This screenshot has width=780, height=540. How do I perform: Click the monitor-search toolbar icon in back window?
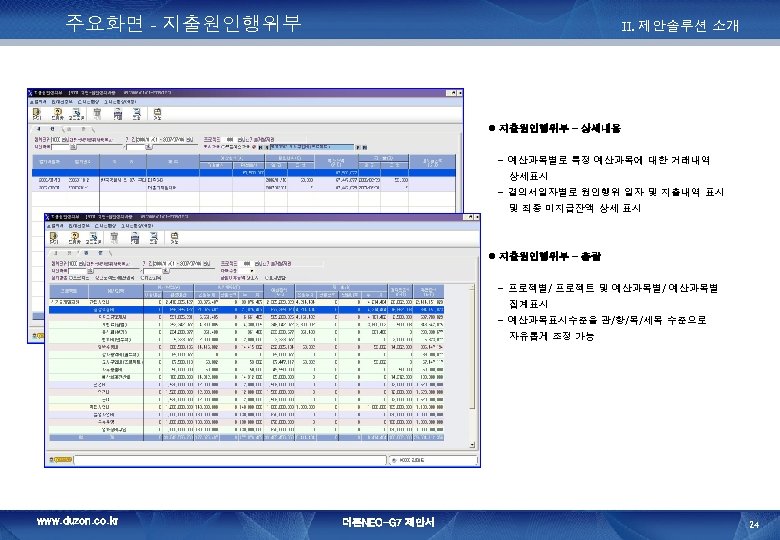[77, 114]
